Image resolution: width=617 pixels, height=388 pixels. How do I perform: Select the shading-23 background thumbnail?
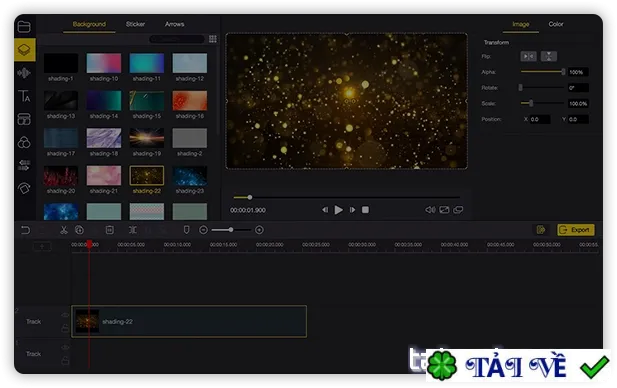click(190, 175)
